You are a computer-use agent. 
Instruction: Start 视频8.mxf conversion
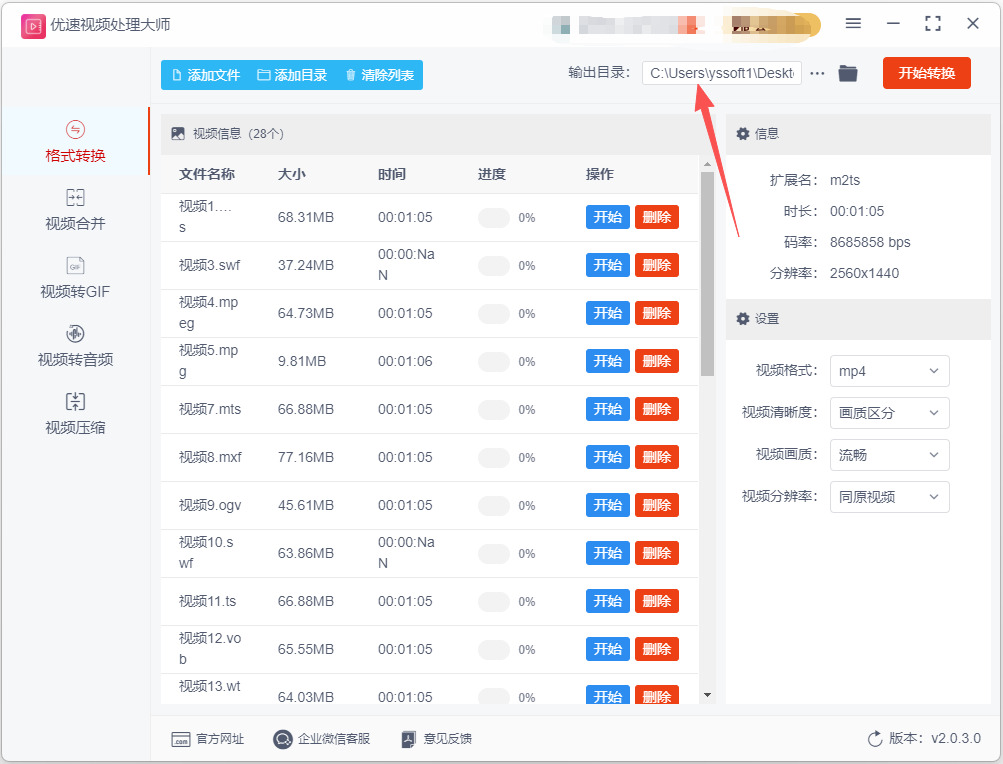[608, 457]
